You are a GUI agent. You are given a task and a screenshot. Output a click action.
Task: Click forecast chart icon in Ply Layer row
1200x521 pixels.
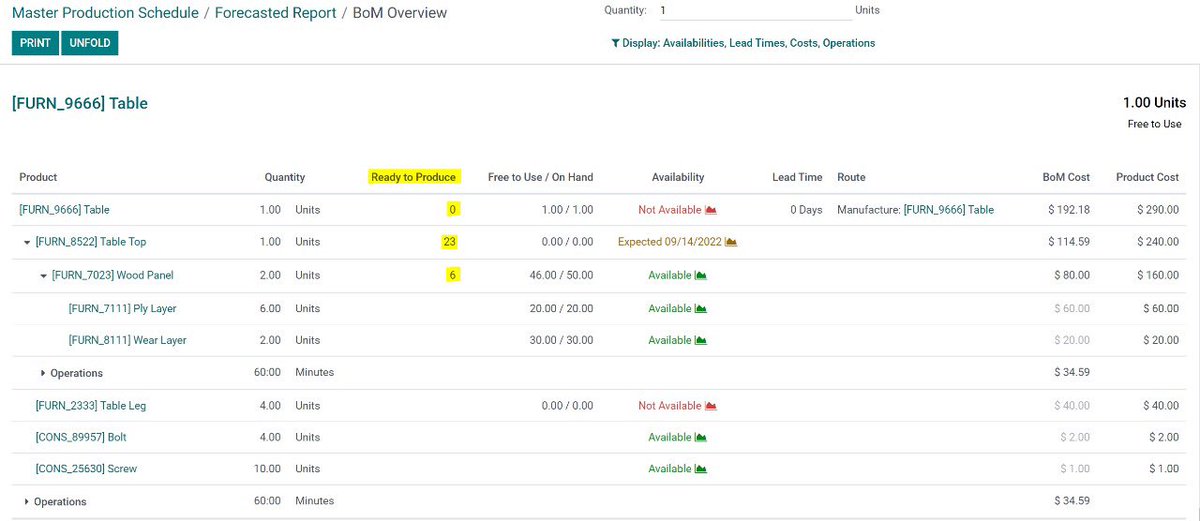tap(701, 309)
